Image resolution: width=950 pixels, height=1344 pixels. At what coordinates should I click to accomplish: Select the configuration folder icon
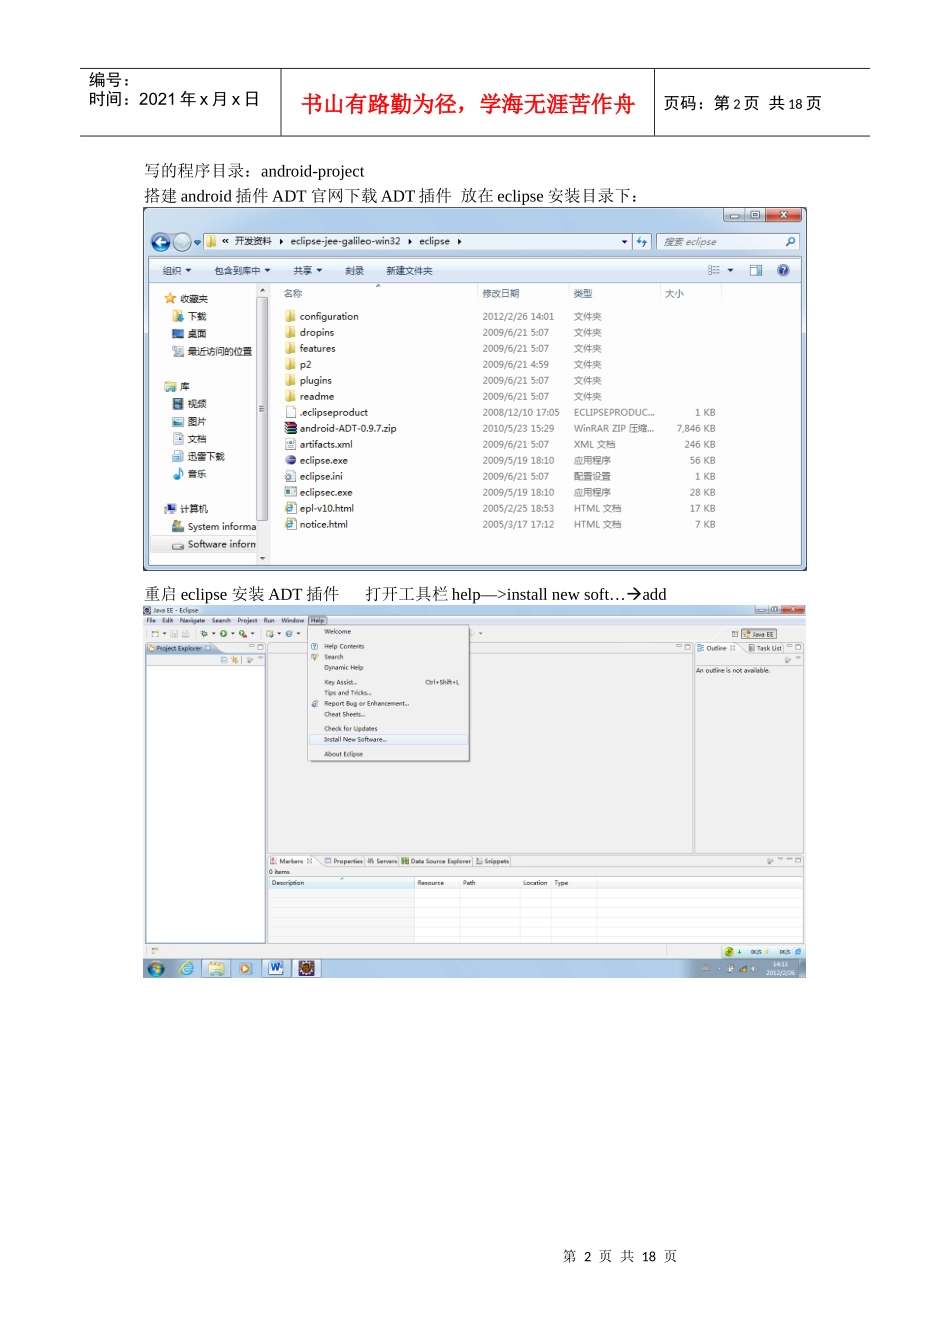[290, 316]
